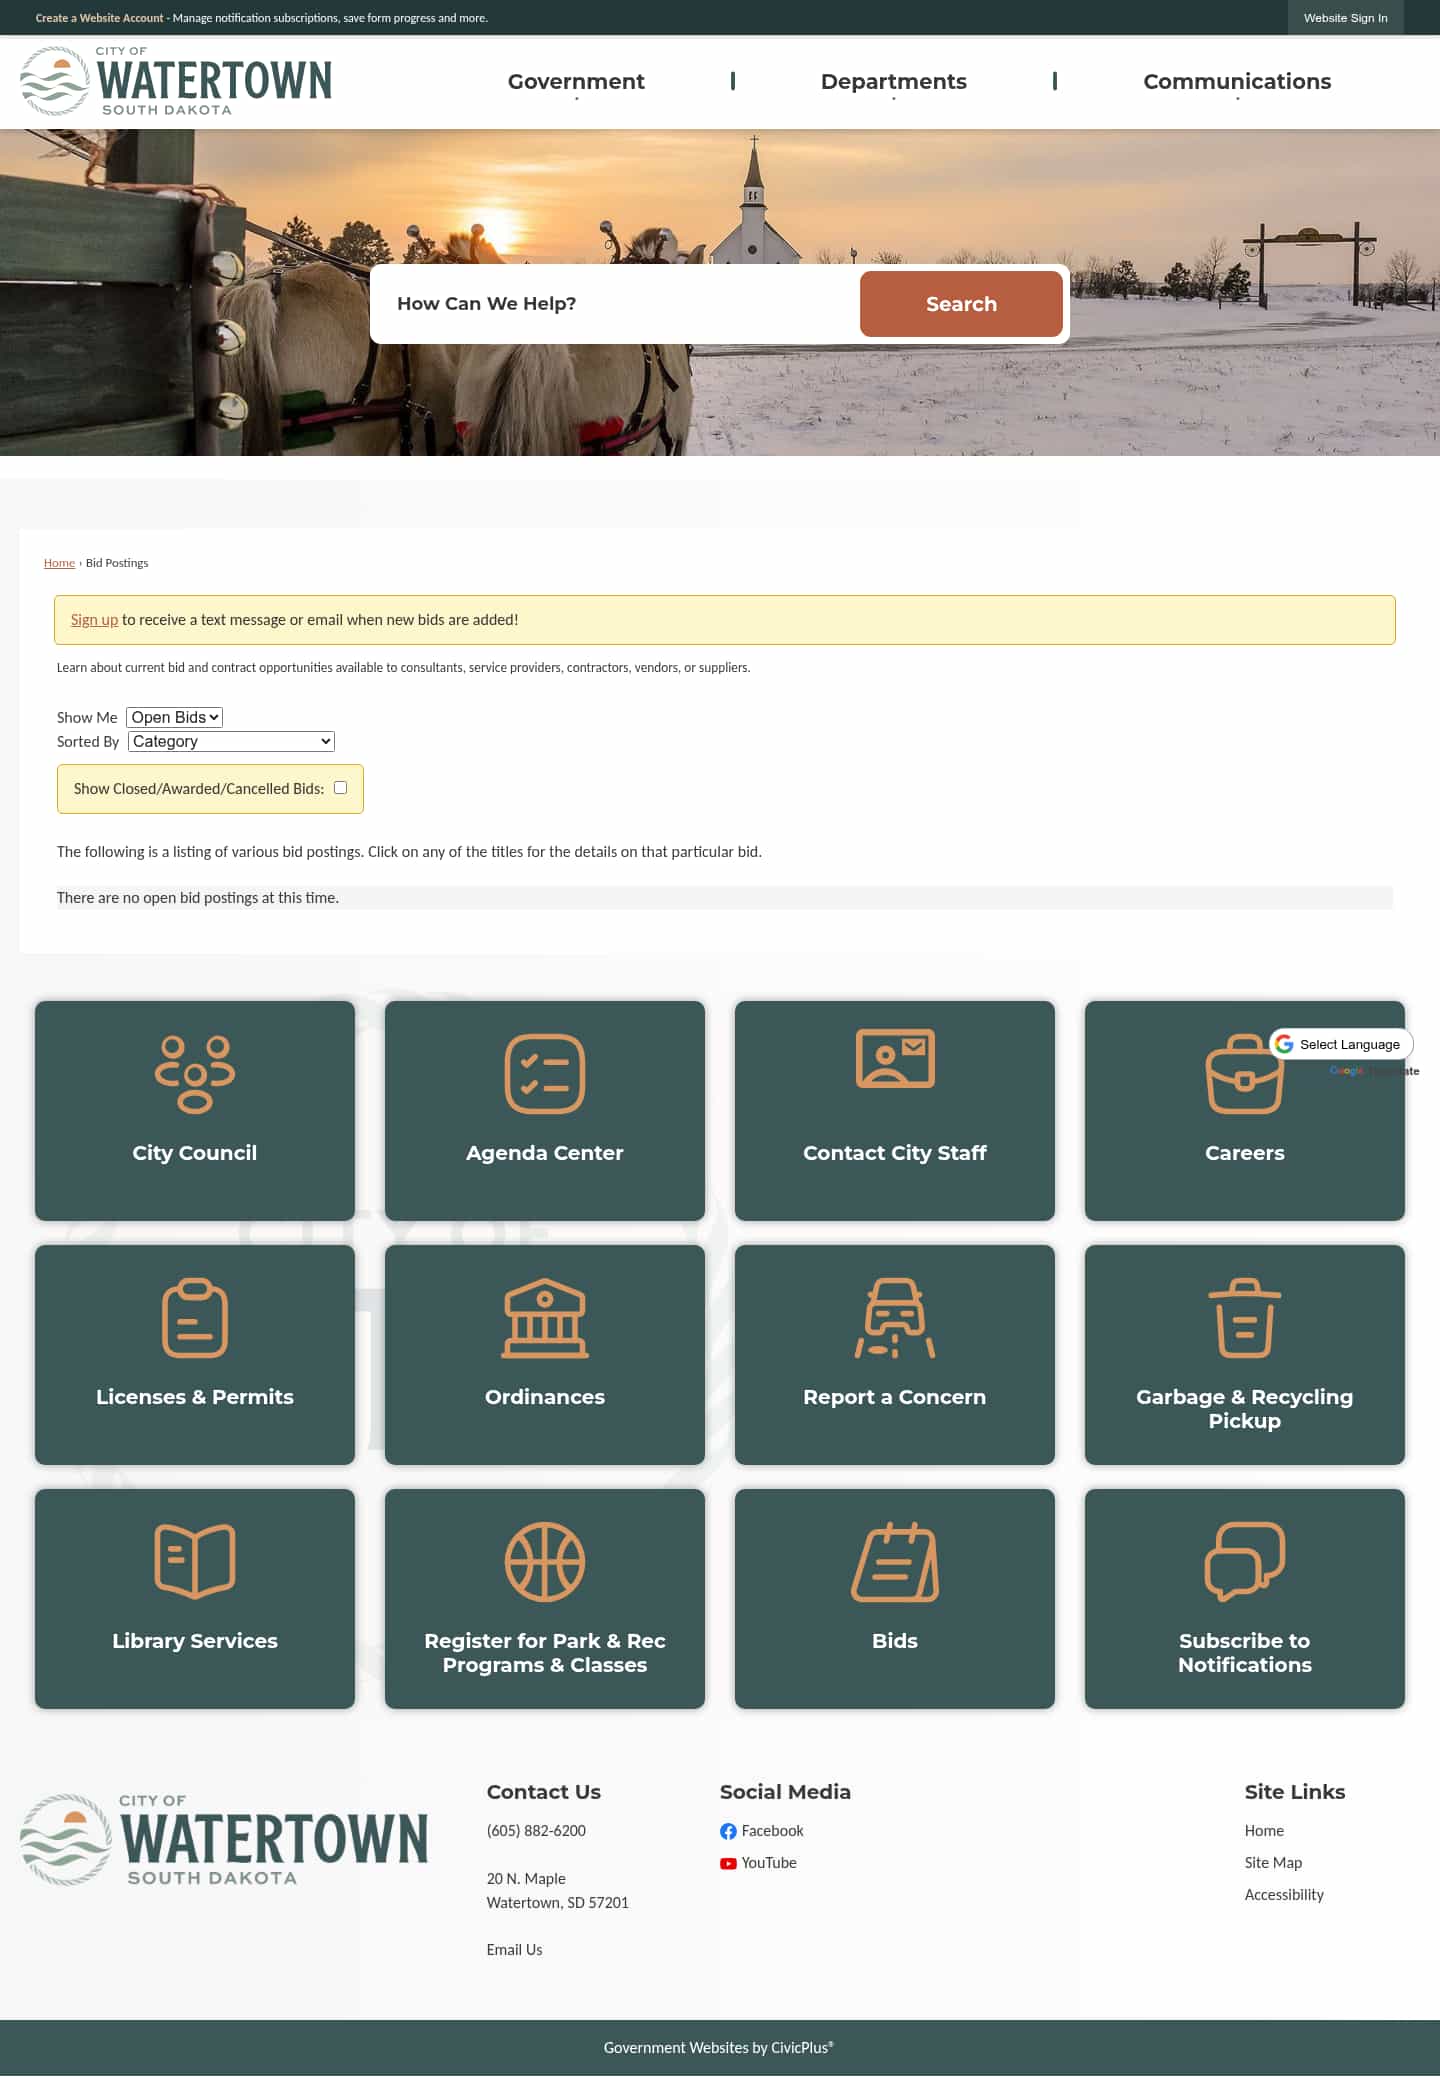Click the phone number (605) 882-6200
This screenshot has width=1440, height=2079.
536,1831
